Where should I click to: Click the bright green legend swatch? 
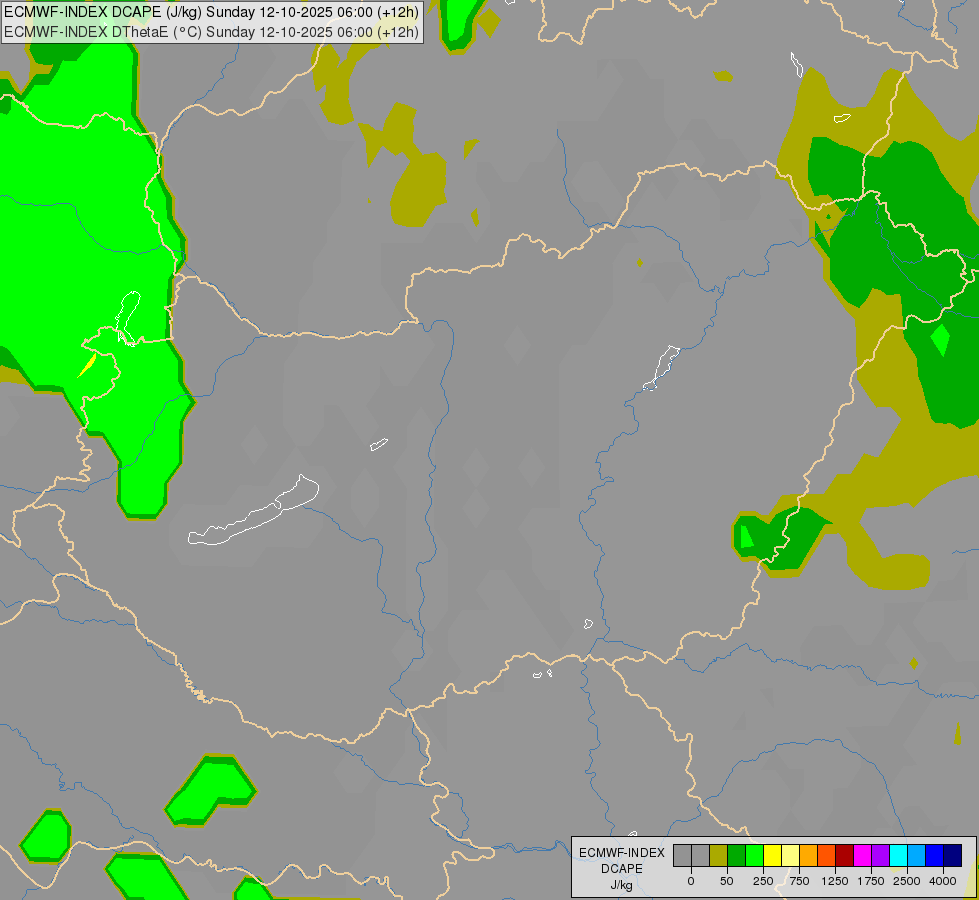coord(754,855)
